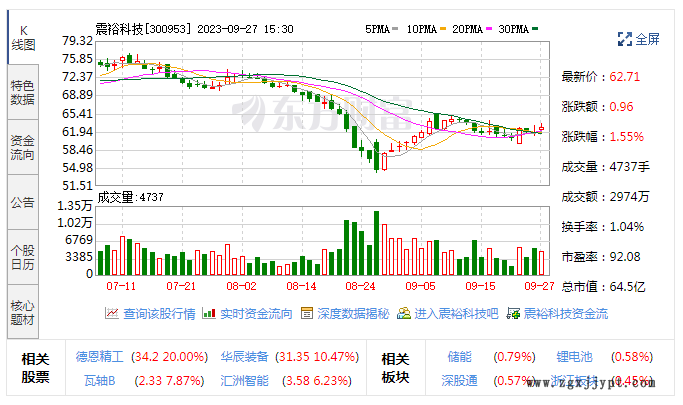Click the 08-02 date axis label

(x=241, y=286)
